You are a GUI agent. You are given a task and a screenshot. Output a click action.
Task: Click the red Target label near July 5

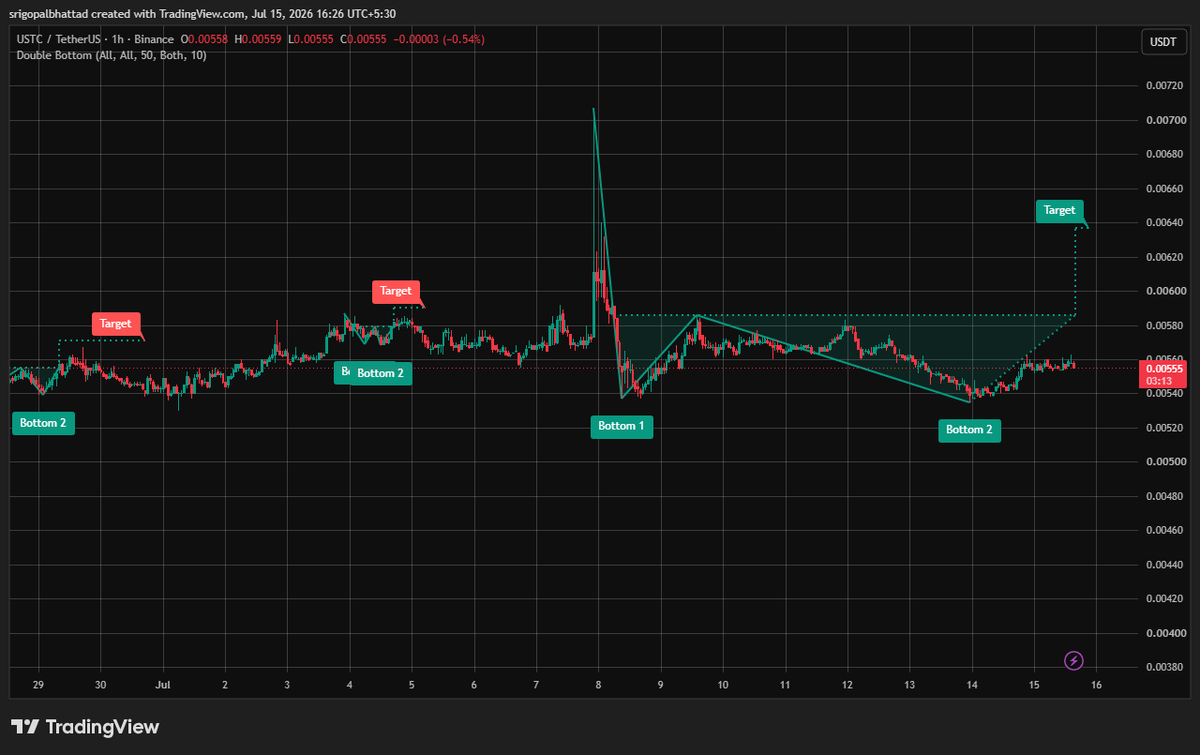(396, 291)
